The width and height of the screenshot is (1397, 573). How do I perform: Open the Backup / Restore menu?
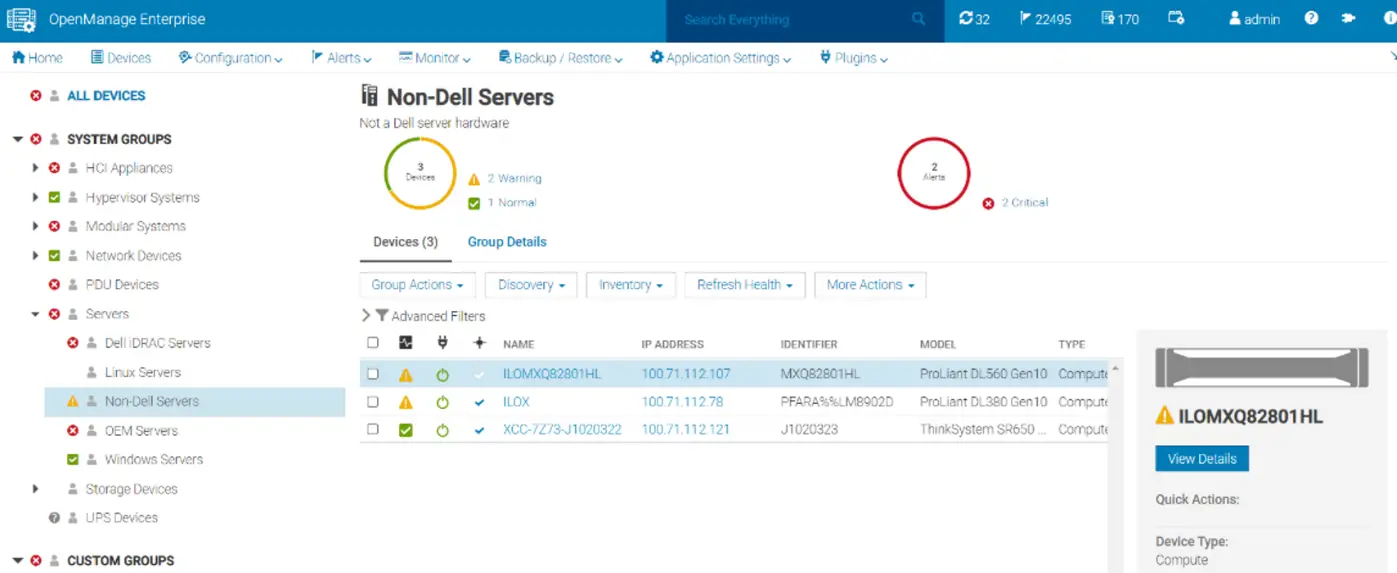560,58
